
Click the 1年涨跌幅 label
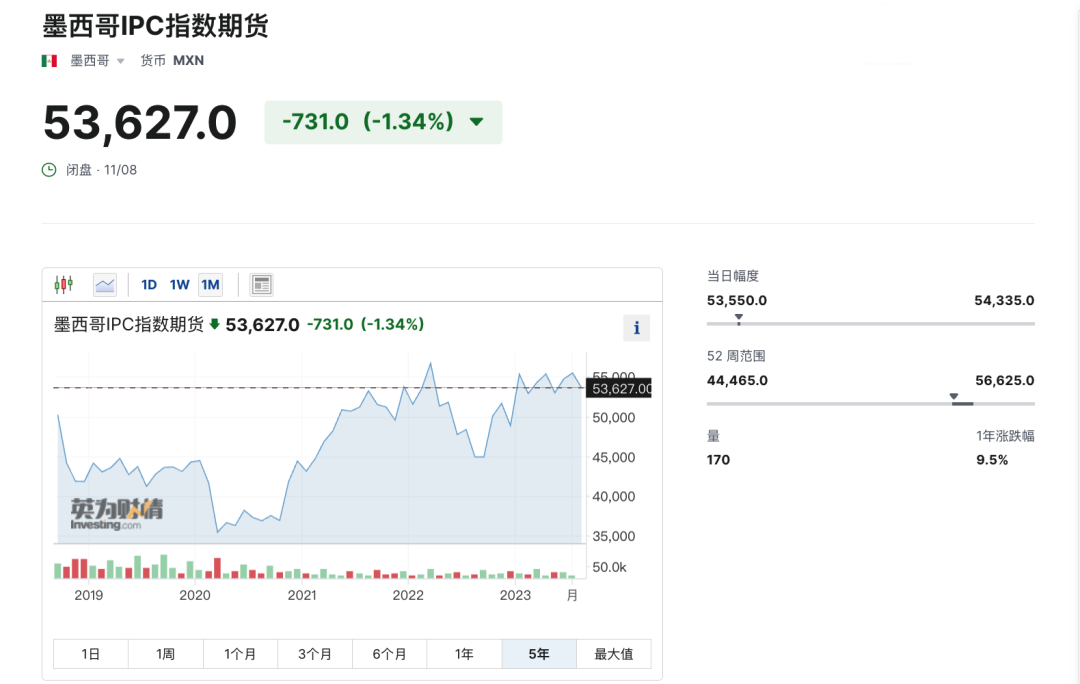pyautogui.click(x=1005, y=435)
